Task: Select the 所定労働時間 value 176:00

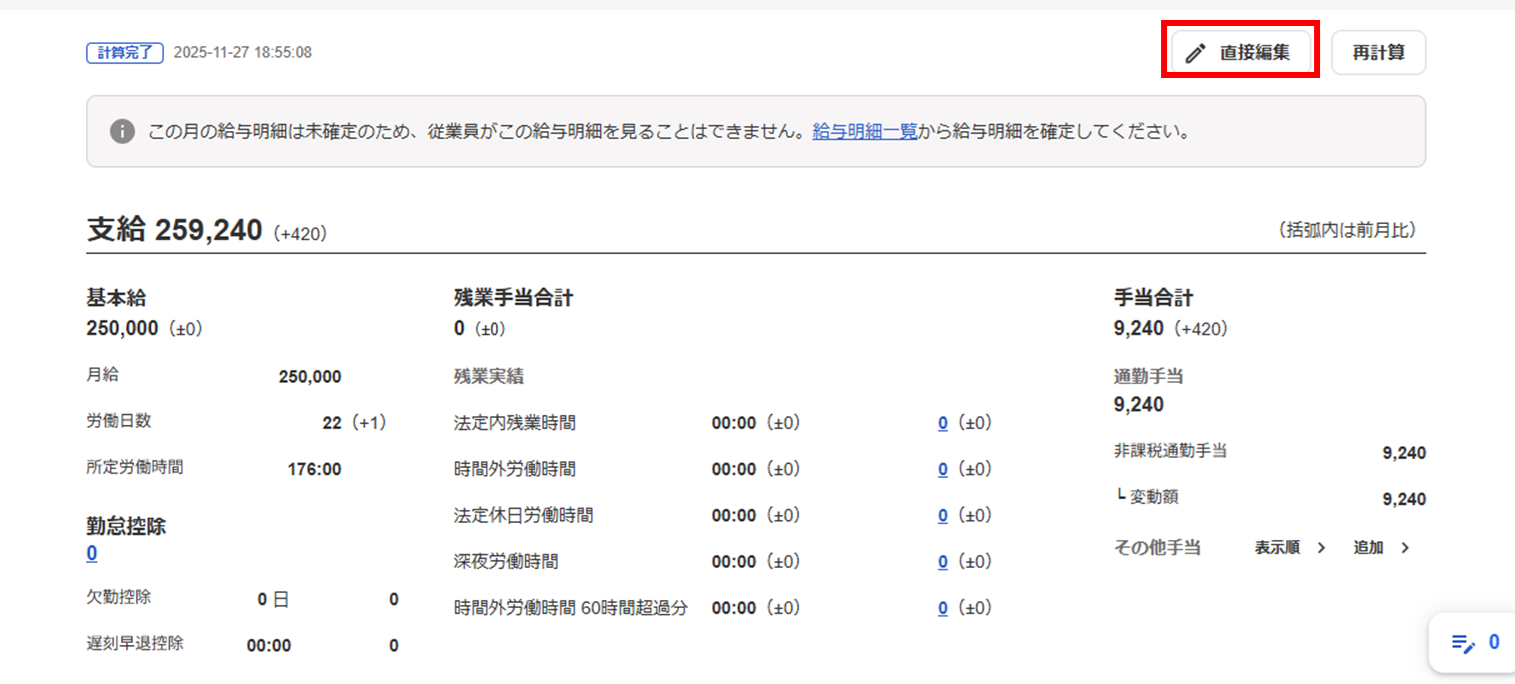Action: (x=314, y=469)
